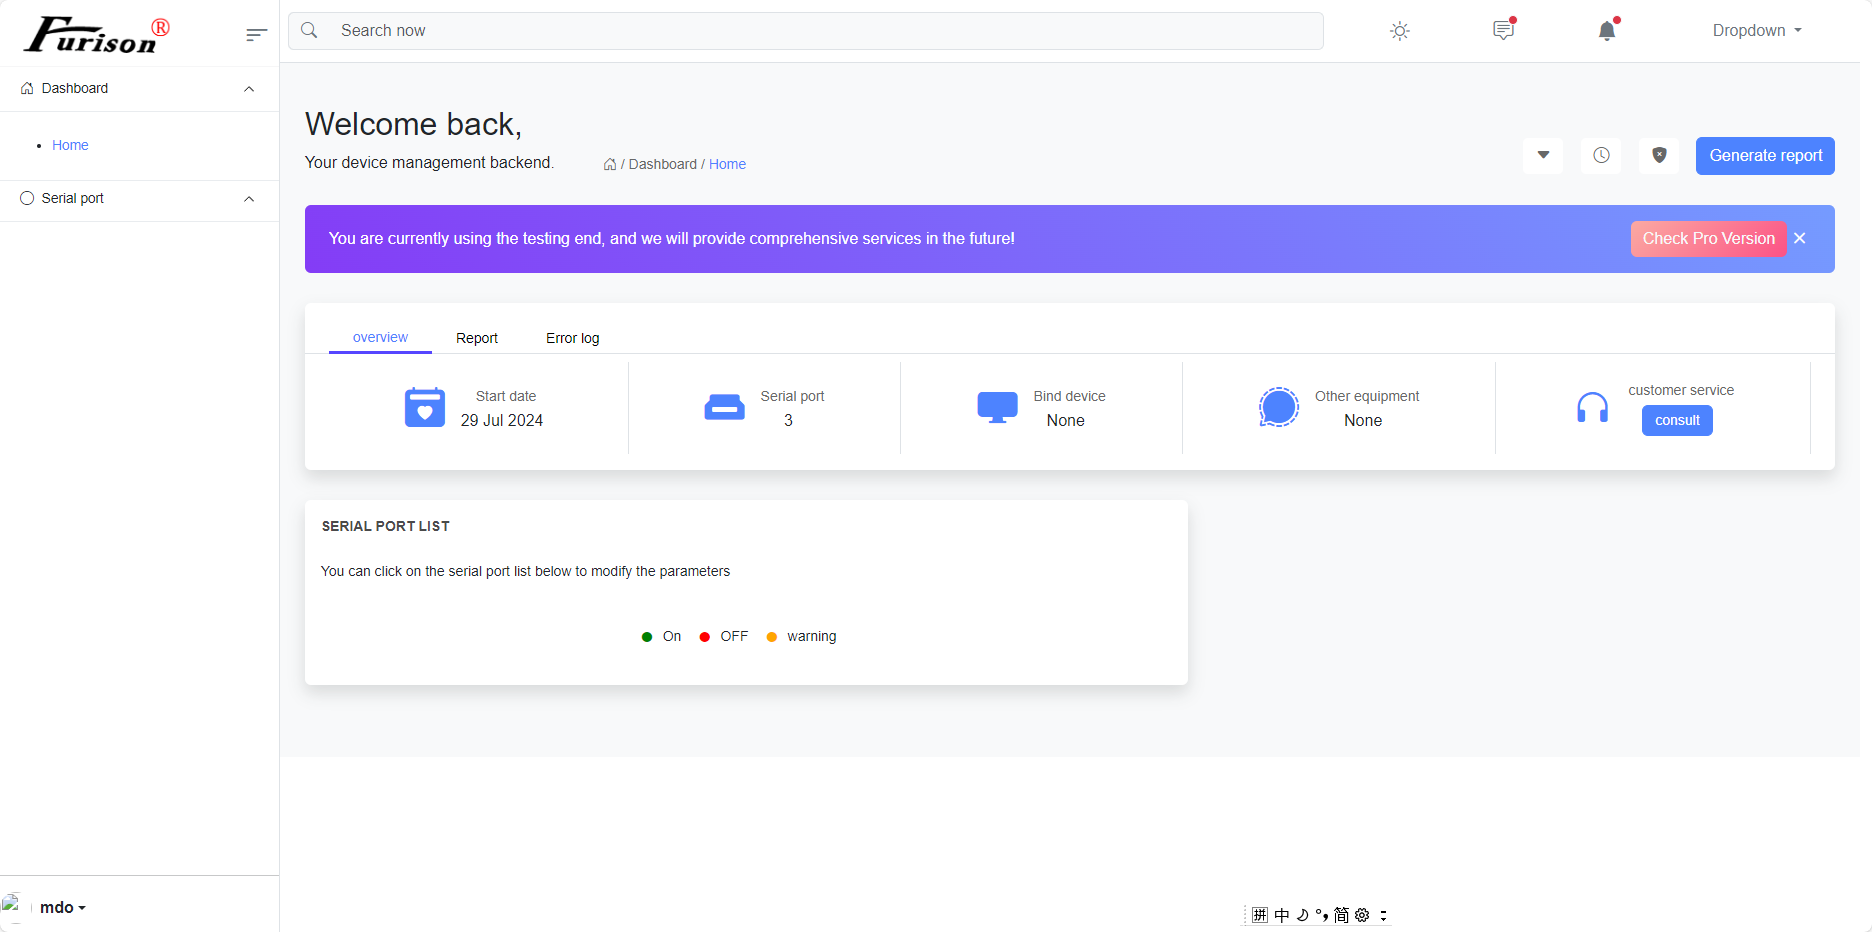The width and height of the screenshot is (1872, 932).
Task: Open Home in the sidebar
Action: [70, 145]
